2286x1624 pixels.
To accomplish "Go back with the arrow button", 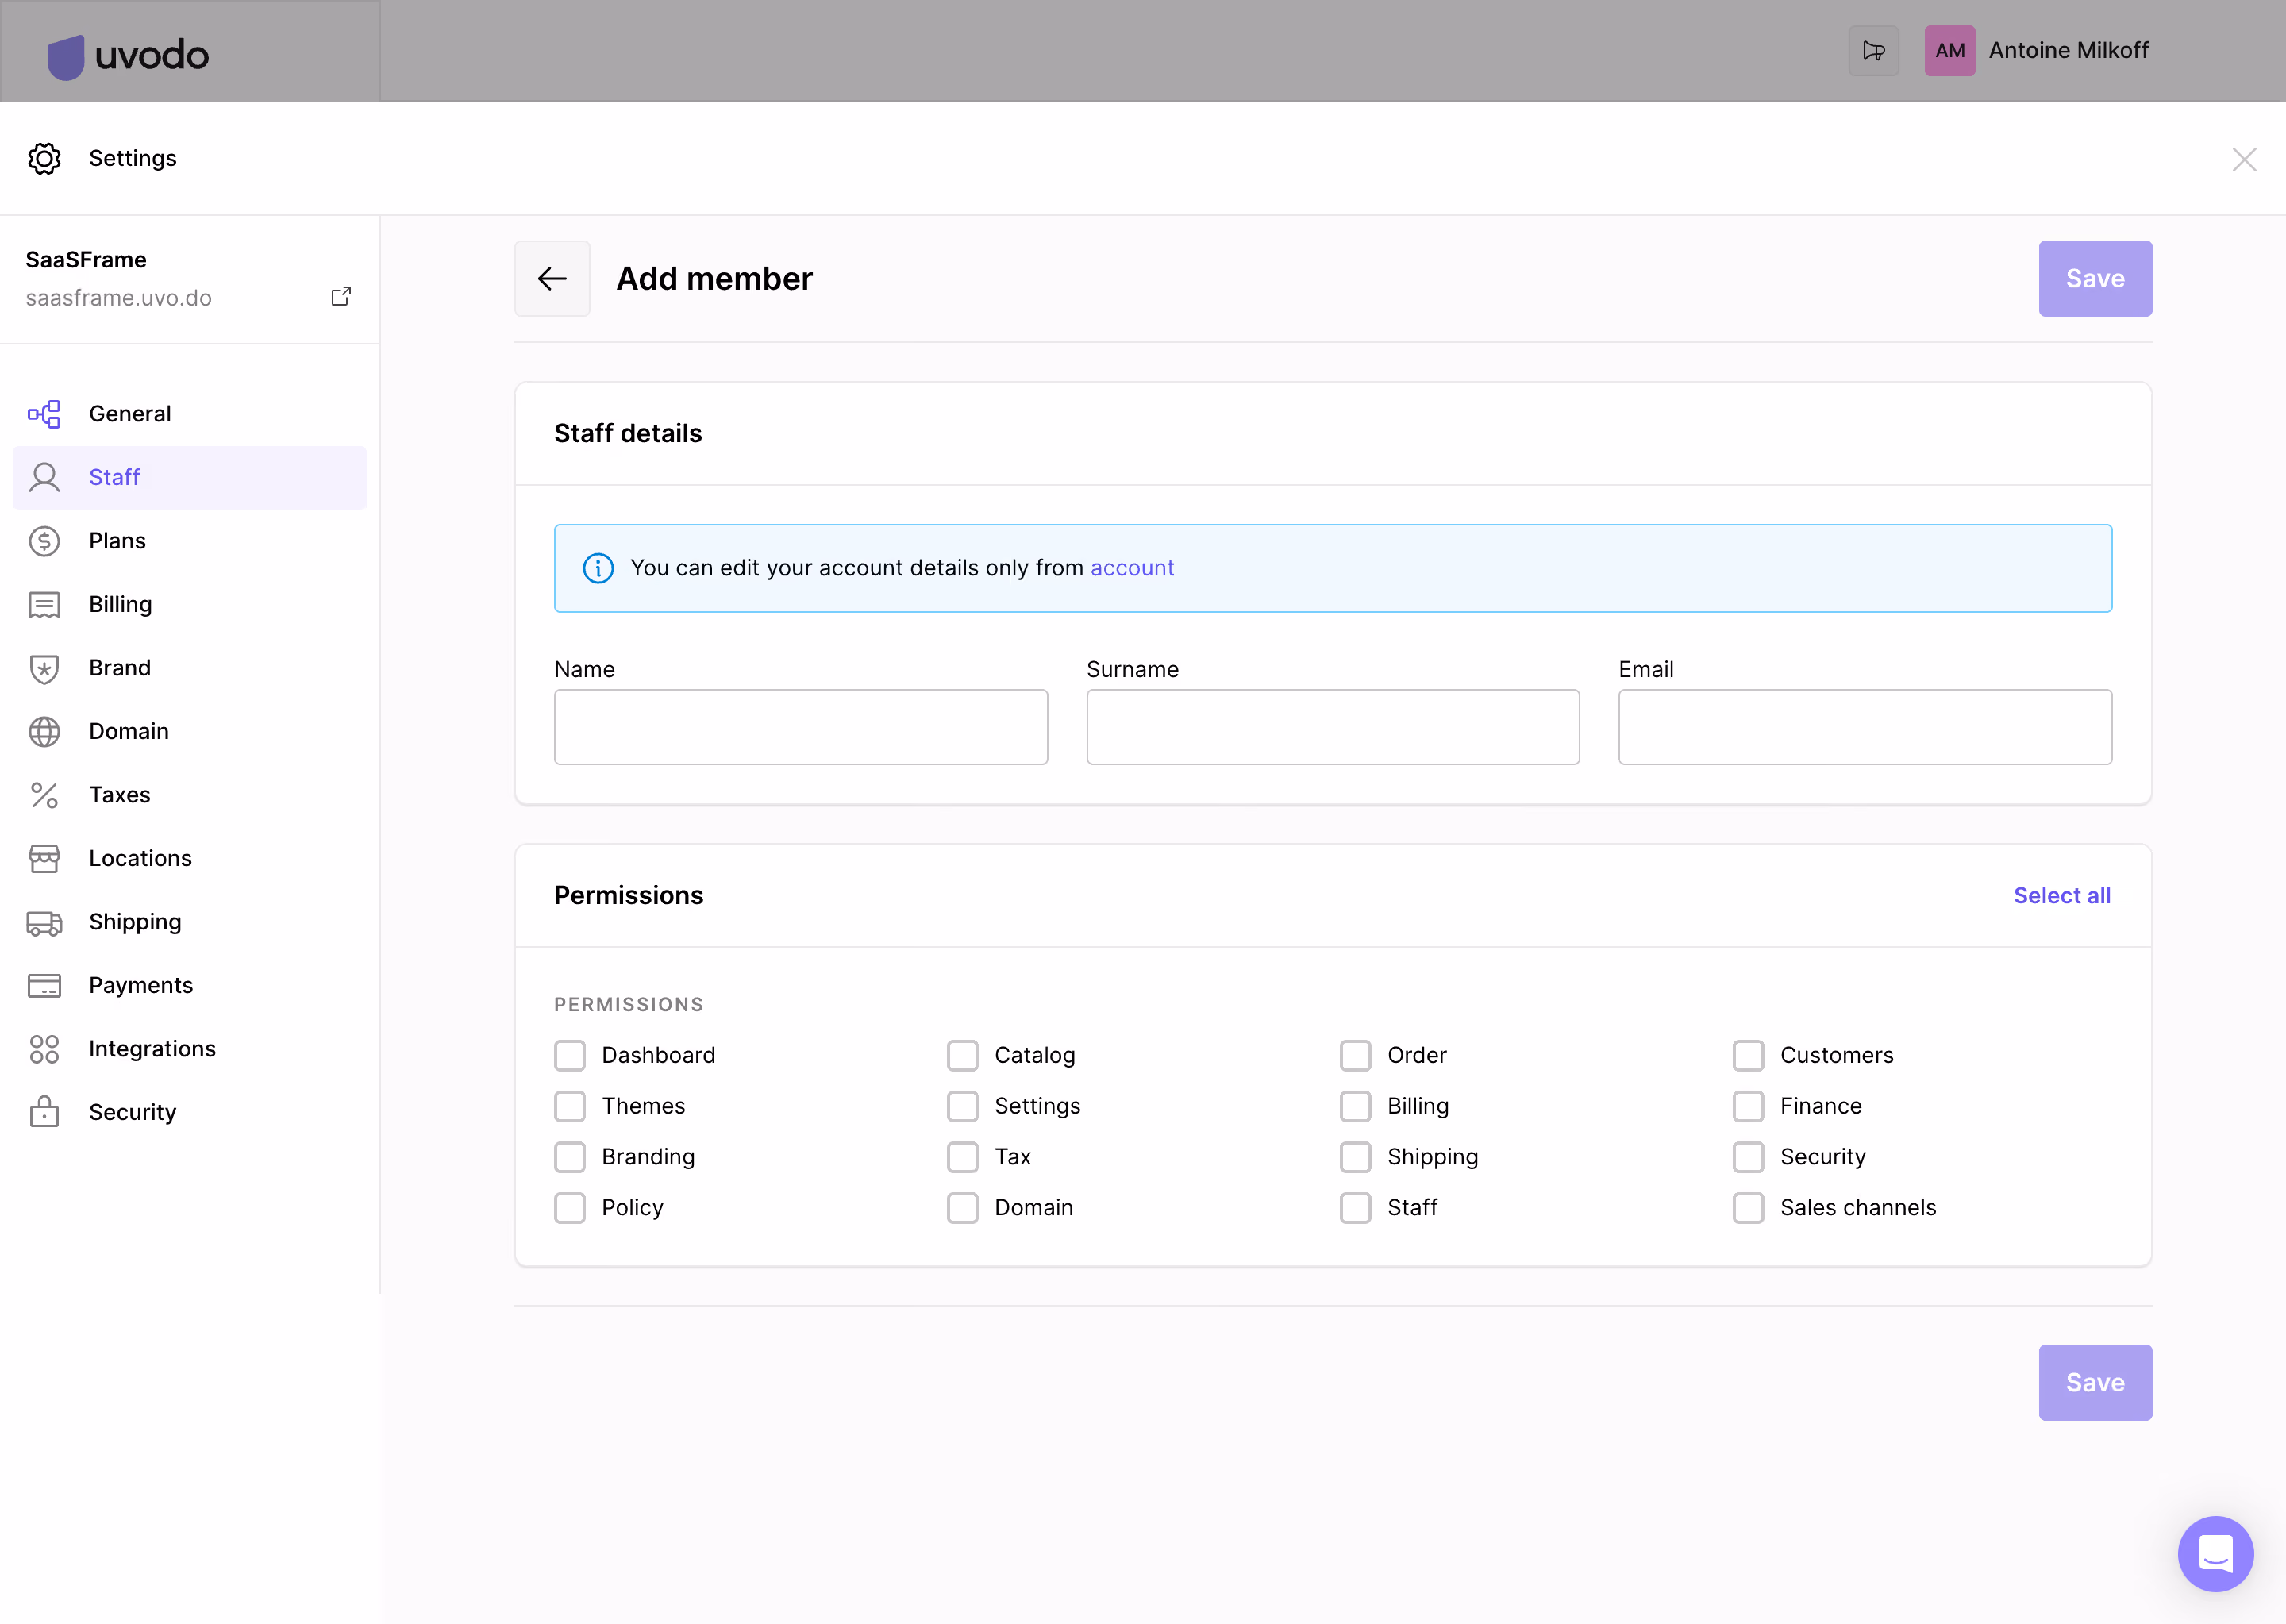I will pyautogui.click(x=552, y=278).
